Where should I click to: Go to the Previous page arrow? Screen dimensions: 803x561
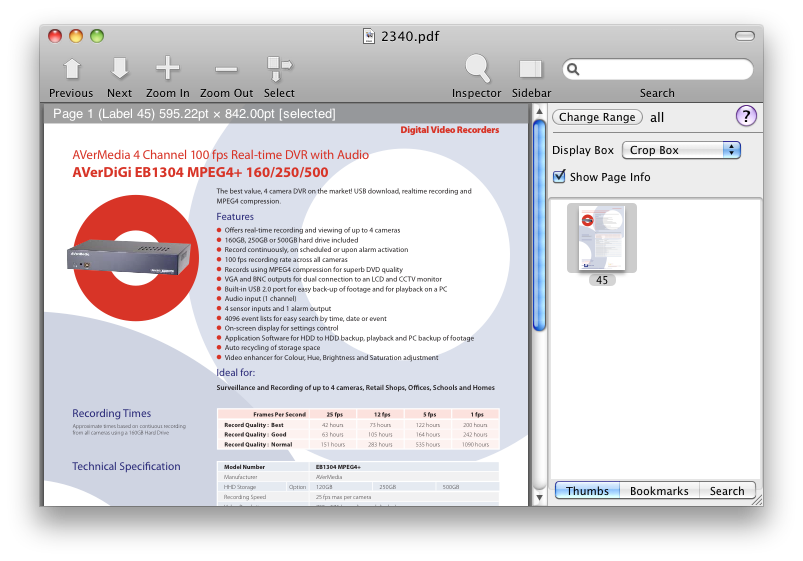point(72,69)
